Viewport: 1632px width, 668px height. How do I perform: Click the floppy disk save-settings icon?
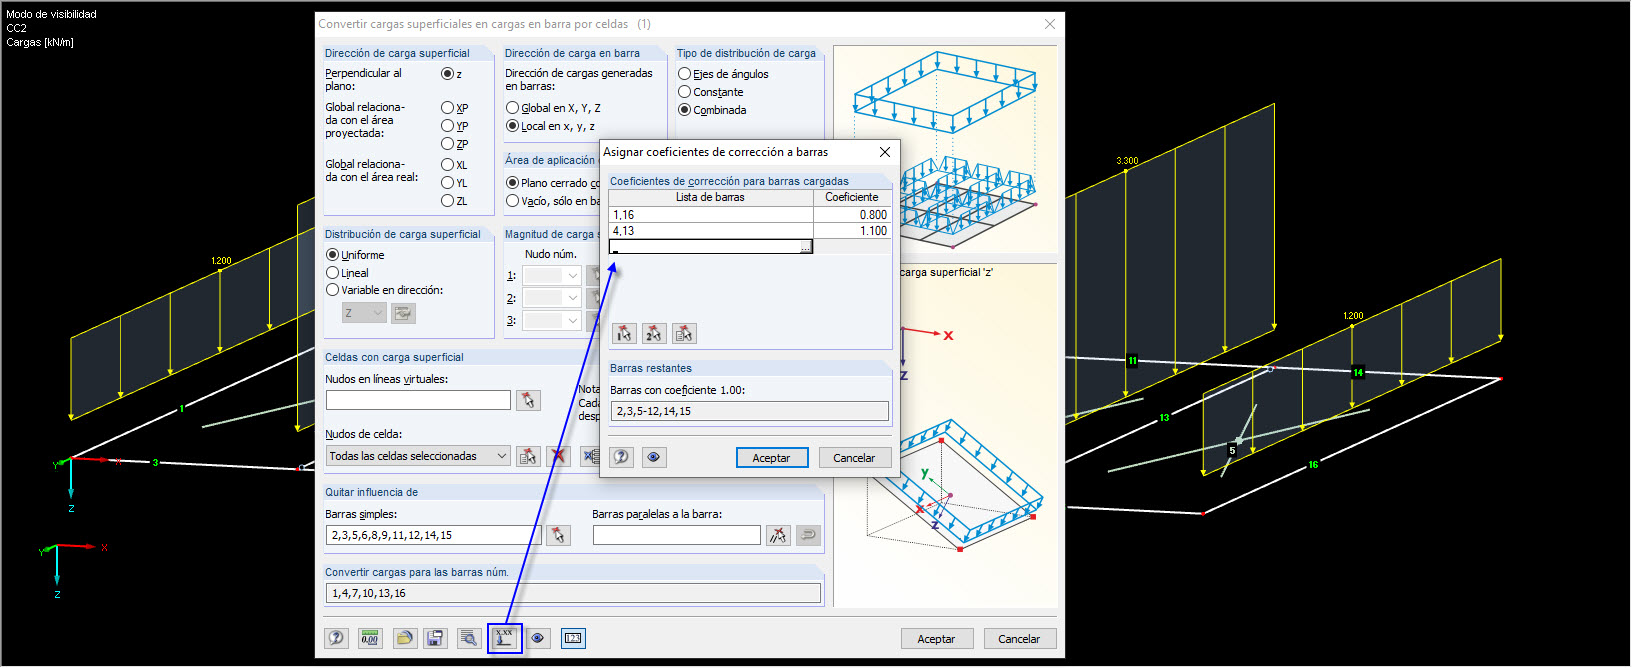435,638
